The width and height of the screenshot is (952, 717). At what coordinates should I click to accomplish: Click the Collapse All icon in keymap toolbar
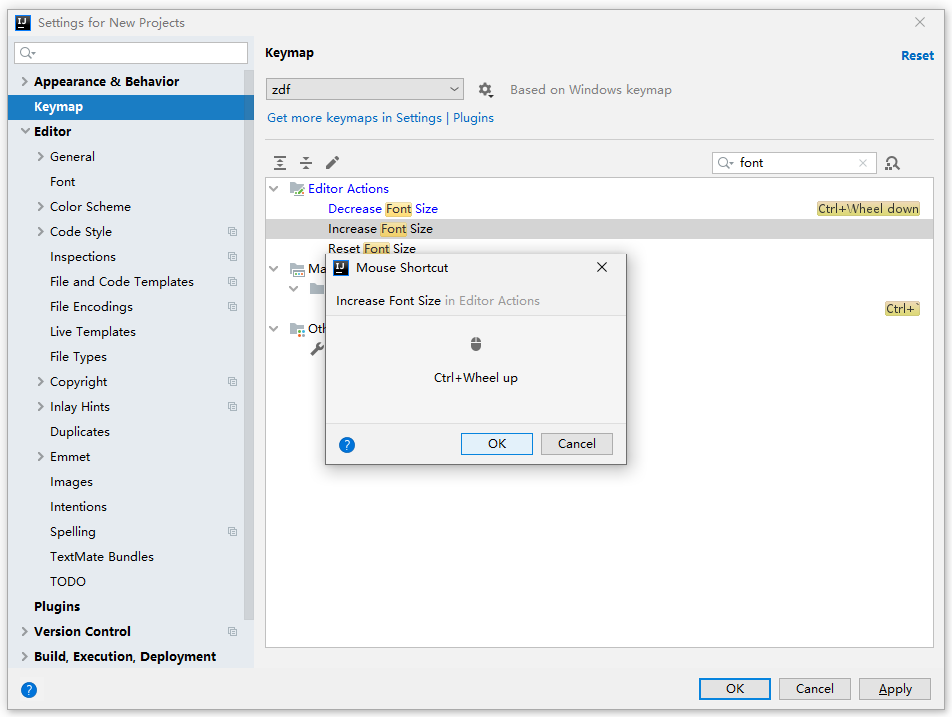pos(306,163)
